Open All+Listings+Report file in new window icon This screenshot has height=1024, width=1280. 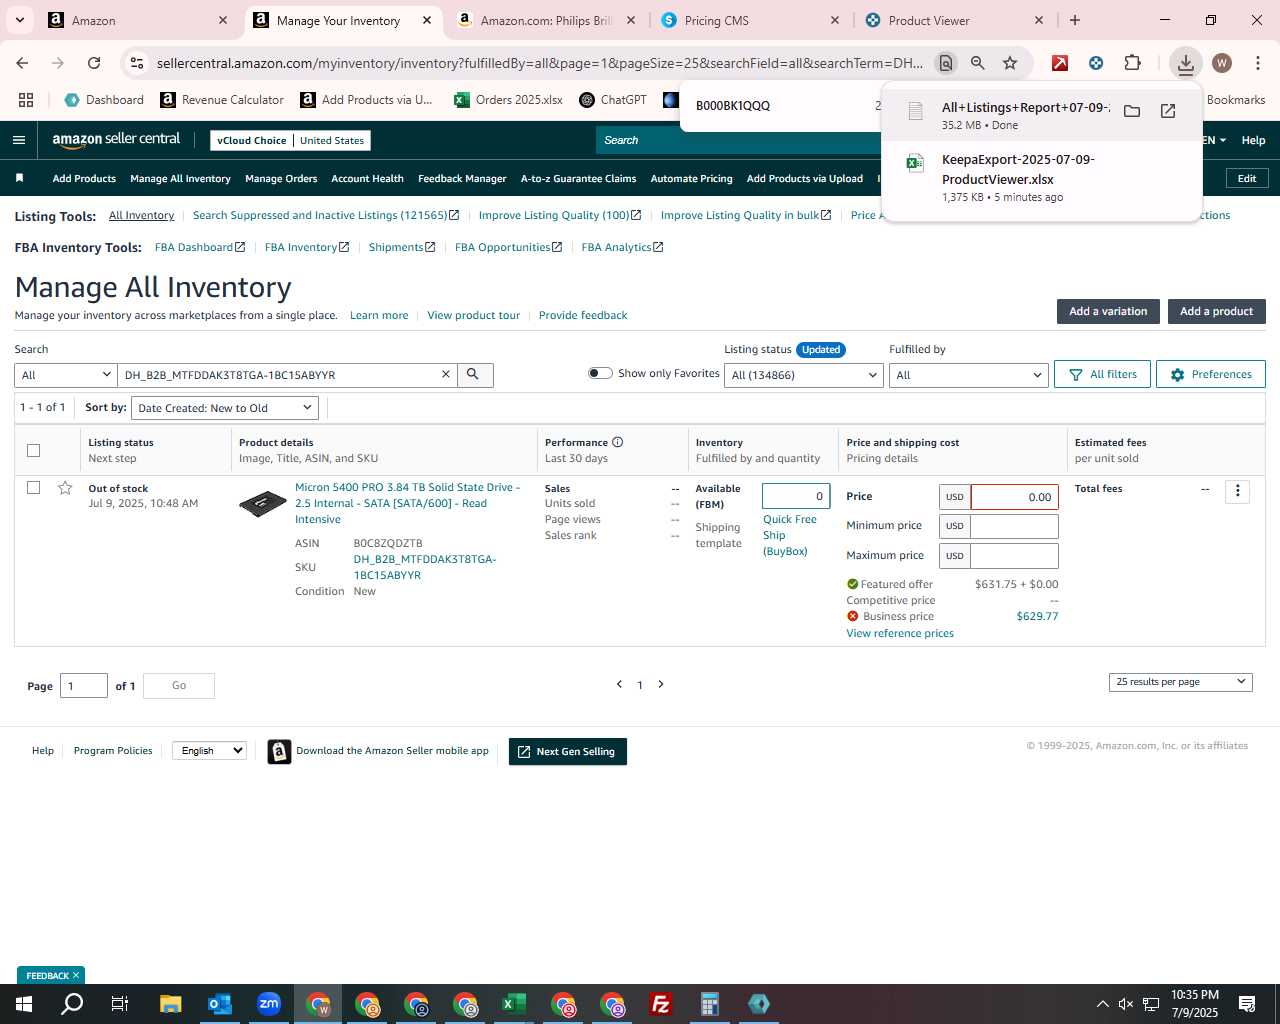[1168, 111]
